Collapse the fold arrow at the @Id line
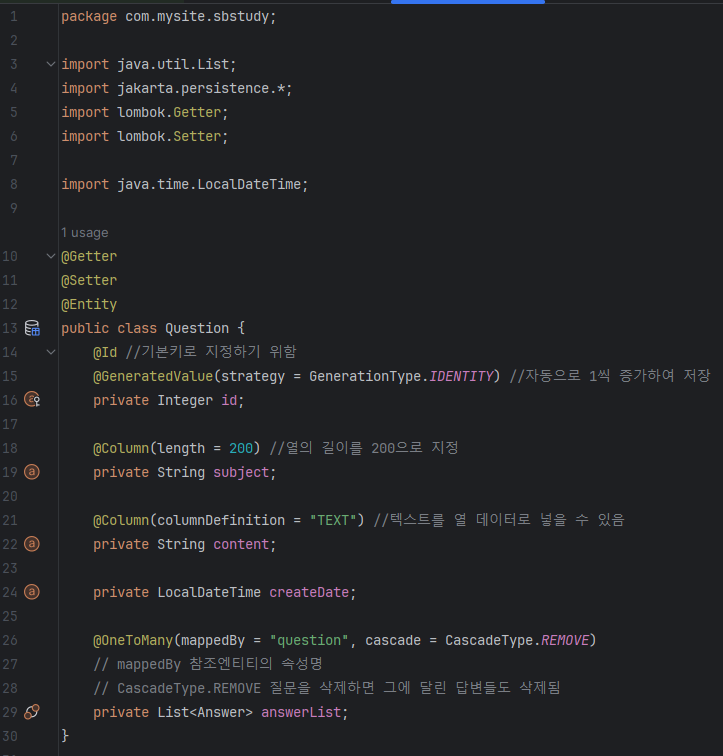The height and width of the screenshot is (756, 723). coord(51,352)
